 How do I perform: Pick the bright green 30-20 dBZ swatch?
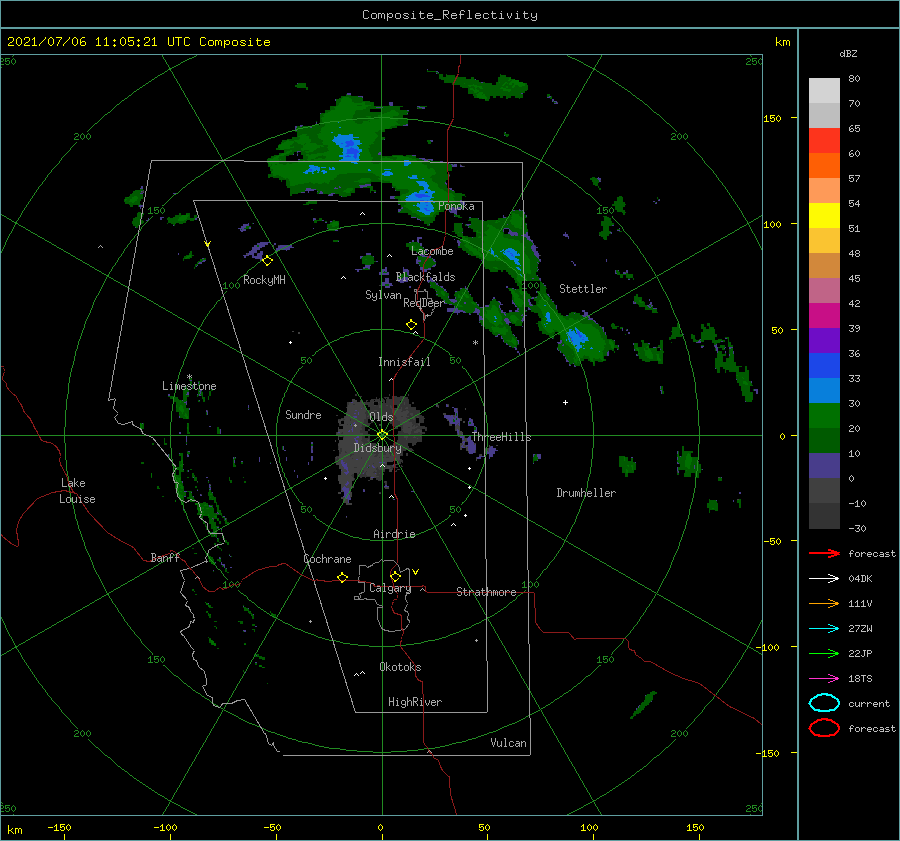(x=824, y=416)
